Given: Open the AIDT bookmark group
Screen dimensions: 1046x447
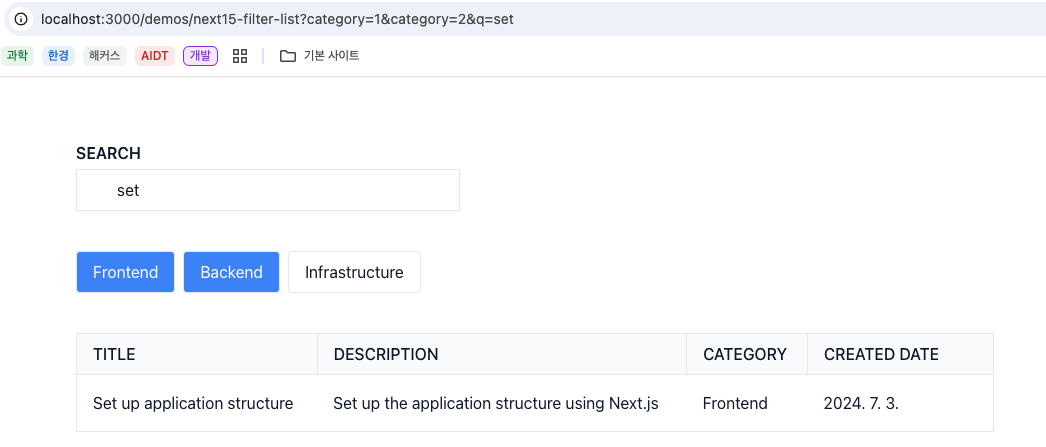Looking at the screenshot, I should coord(155,56).
